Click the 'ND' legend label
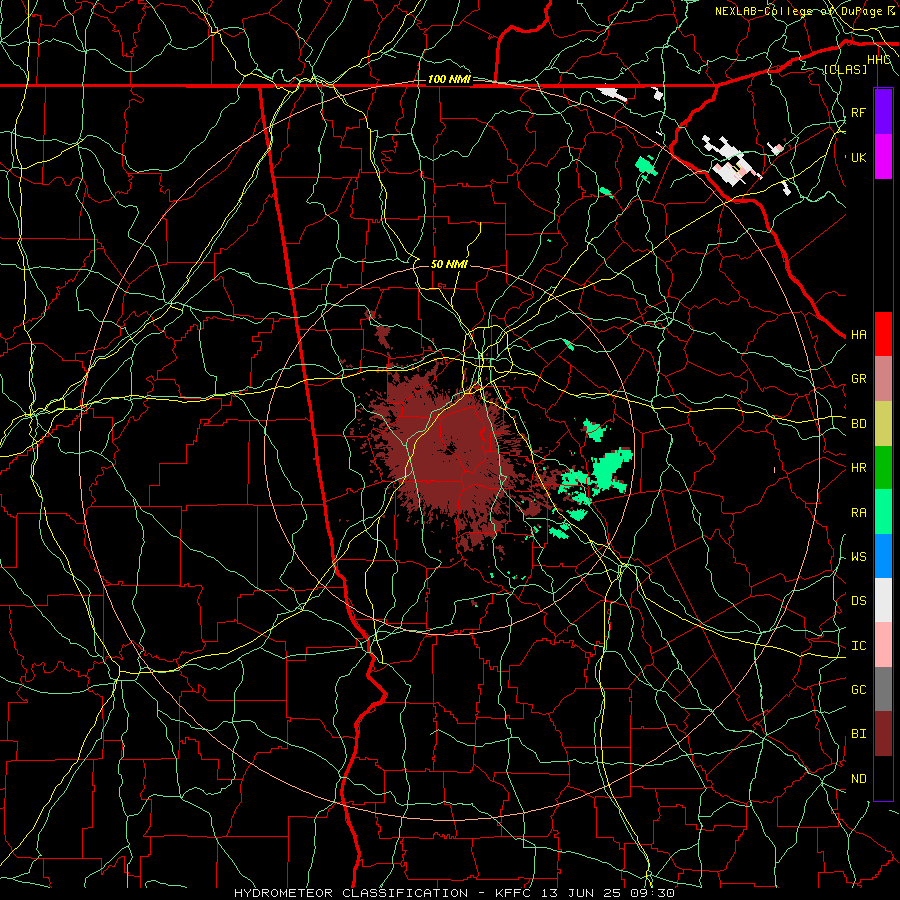The height and width of the screenshot is (900, 900). [858, 779]
